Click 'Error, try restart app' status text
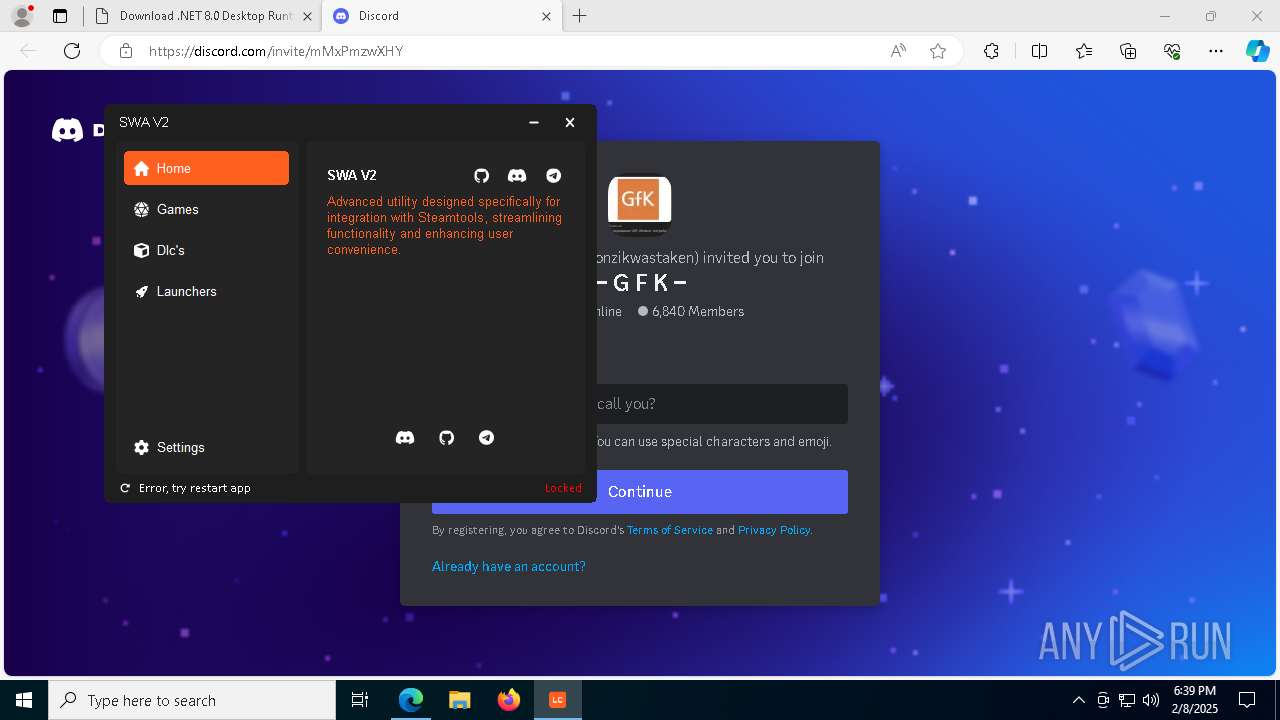Image resolution: width=1280 pixels, height=720 pixels. [195, 488]
